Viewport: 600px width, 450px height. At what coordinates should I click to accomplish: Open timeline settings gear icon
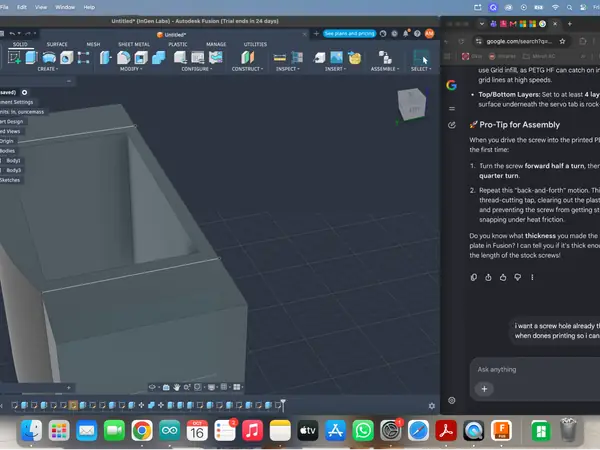click(432, 406)
